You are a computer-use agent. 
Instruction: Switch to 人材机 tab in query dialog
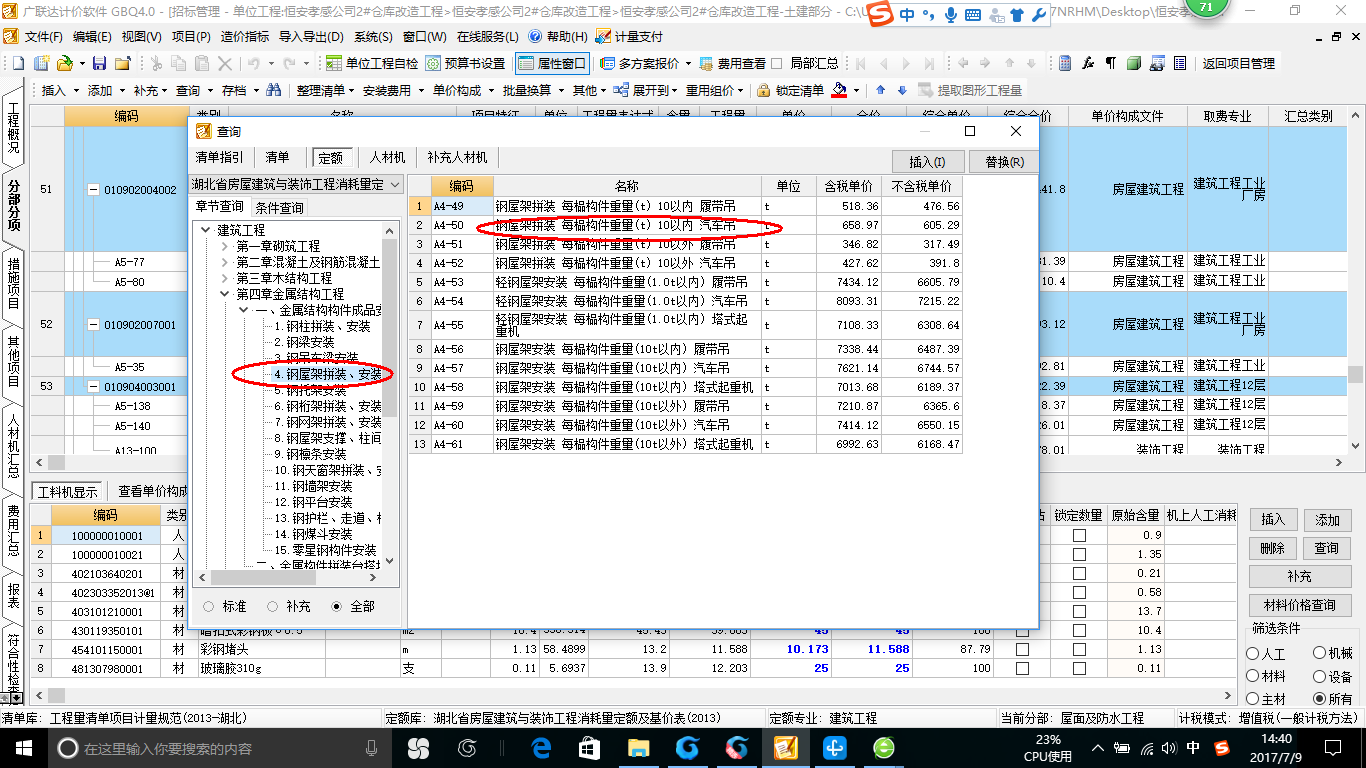tap(387, 157)
